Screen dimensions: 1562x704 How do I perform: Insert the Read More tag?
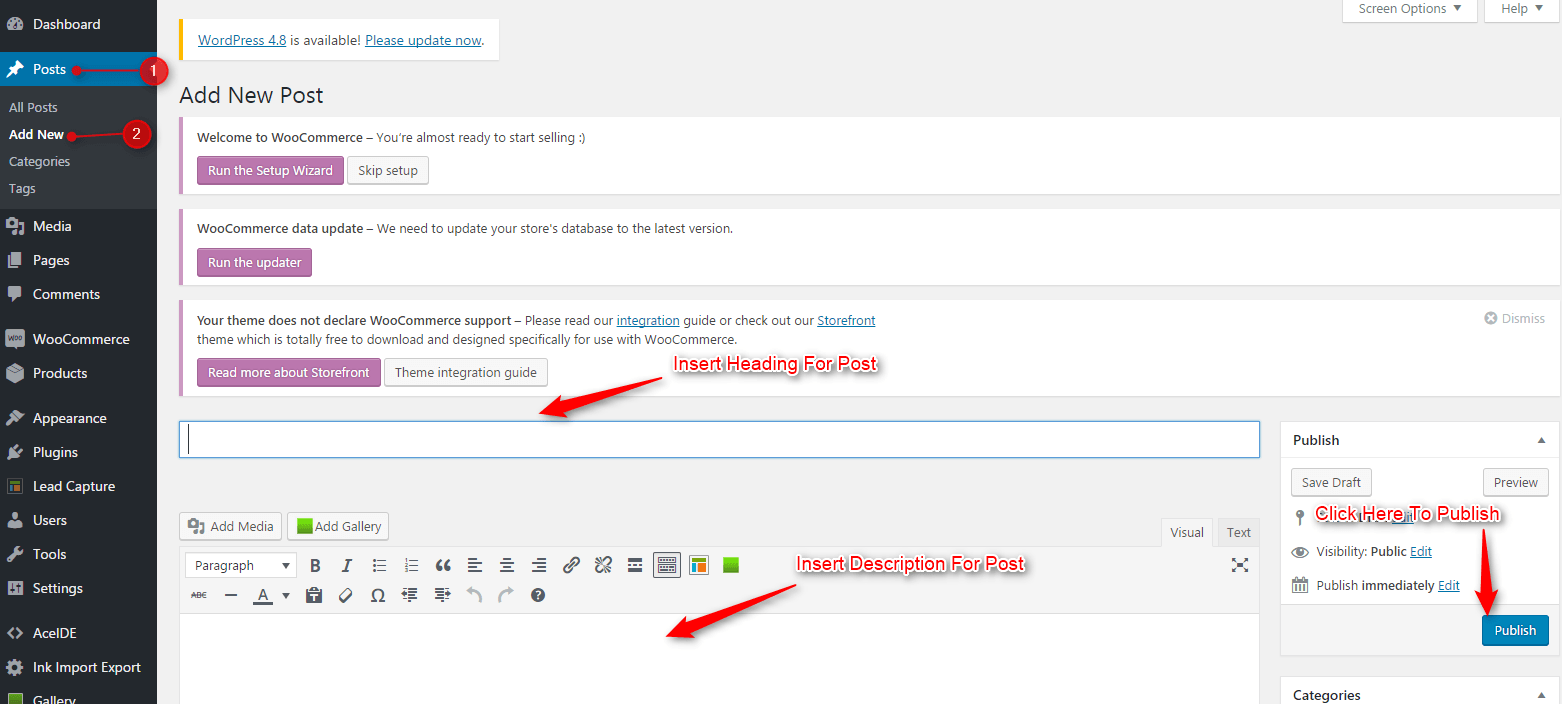pyautogui.click(x=635, y=565)
